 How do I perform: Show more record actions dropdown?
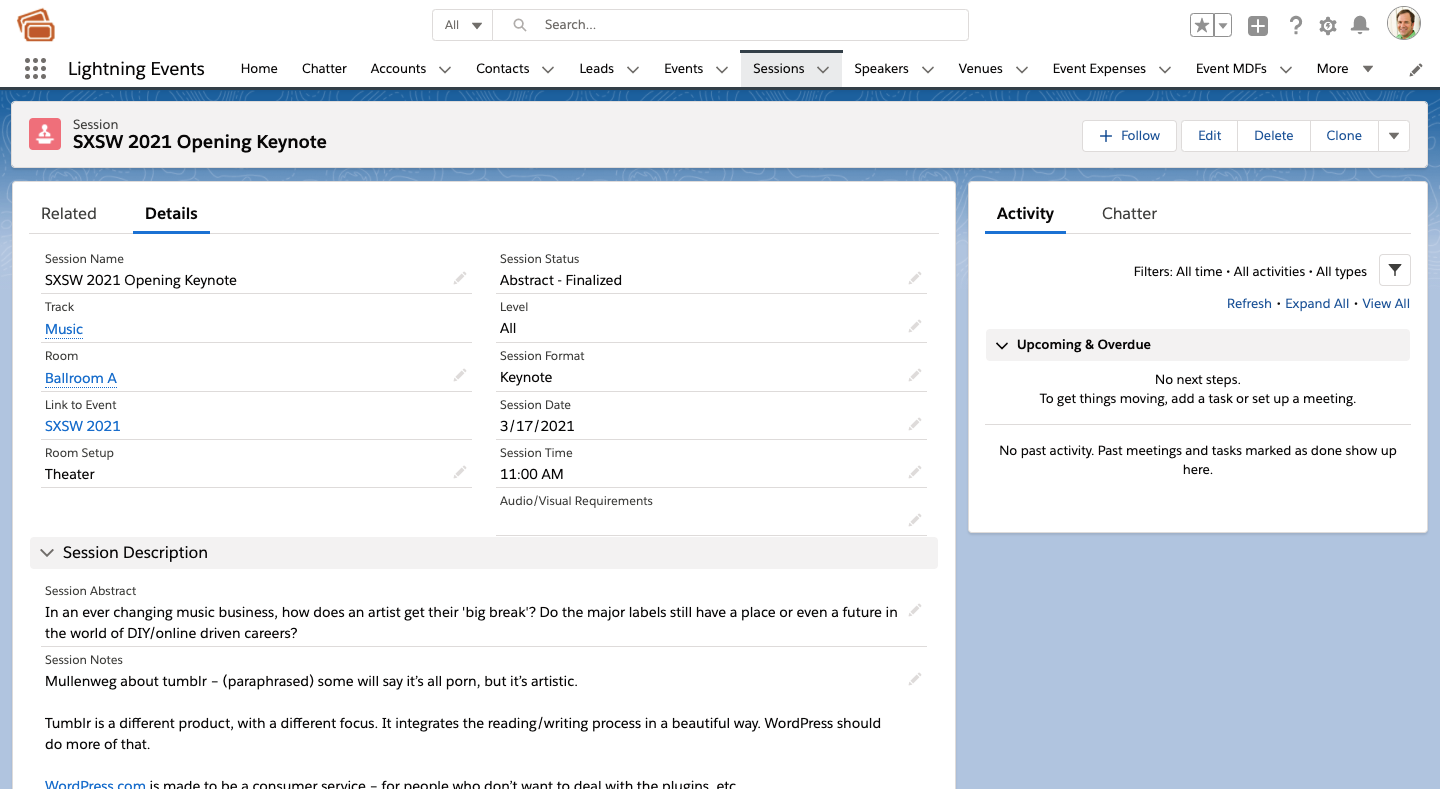tap(1394, 136)
